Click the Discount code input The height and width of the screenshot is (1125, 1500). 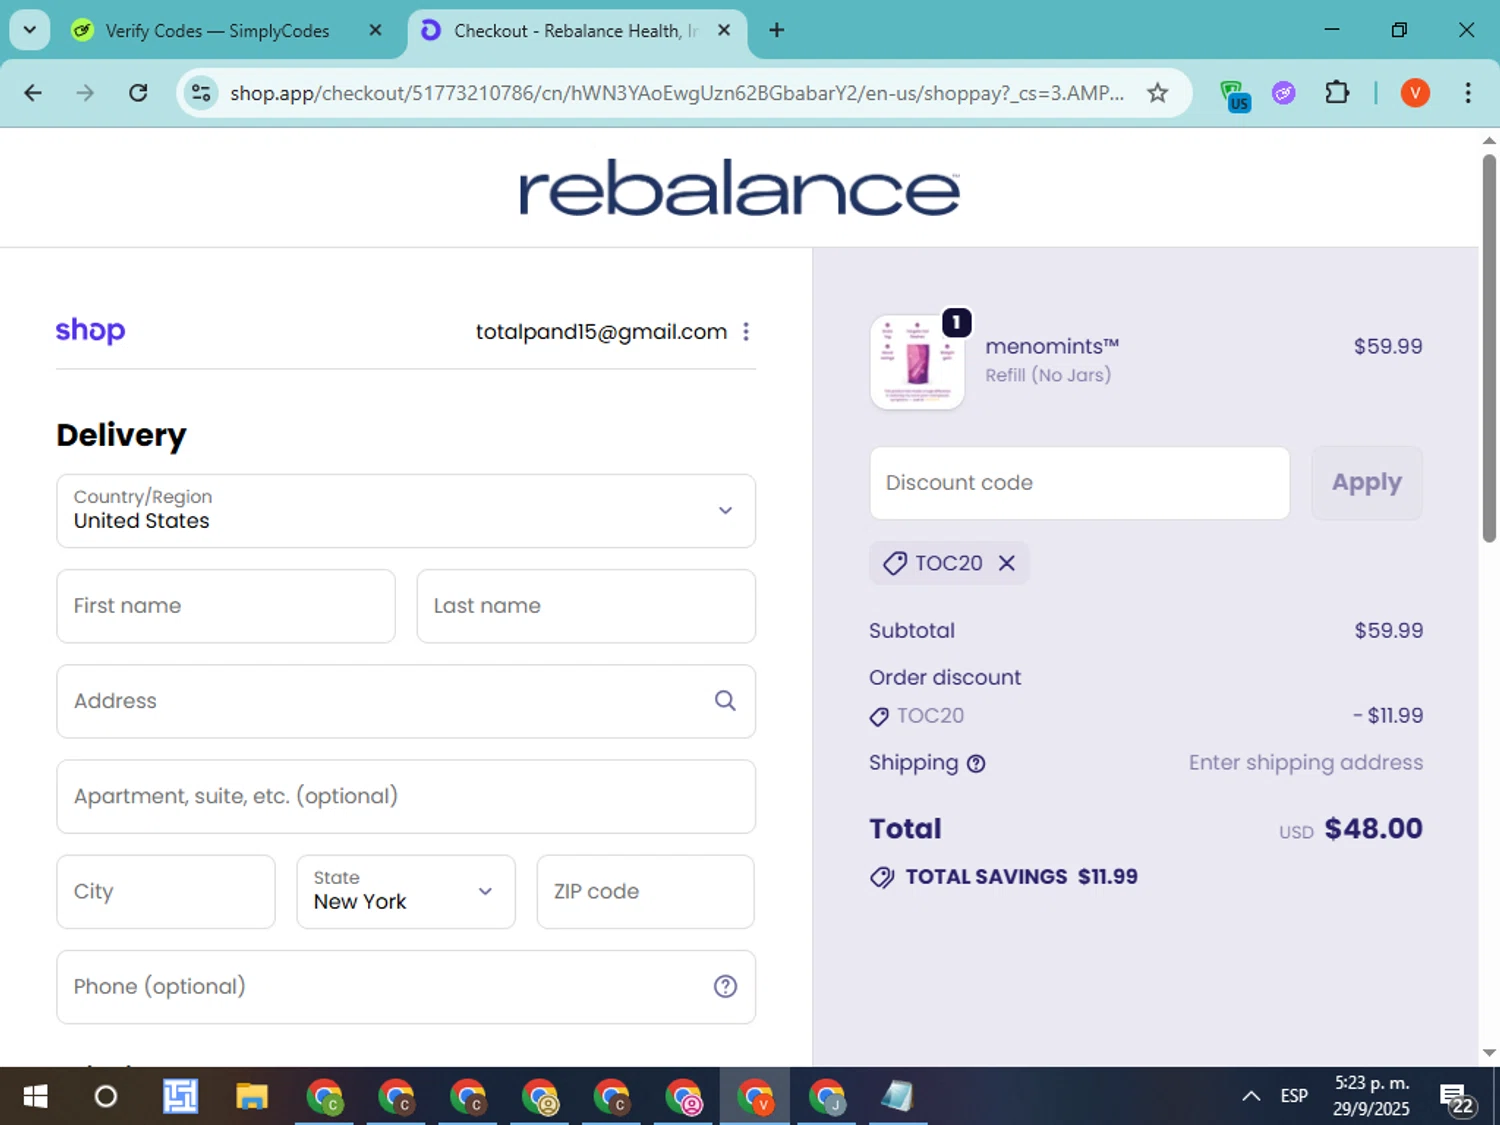[x=1080, y=483]
